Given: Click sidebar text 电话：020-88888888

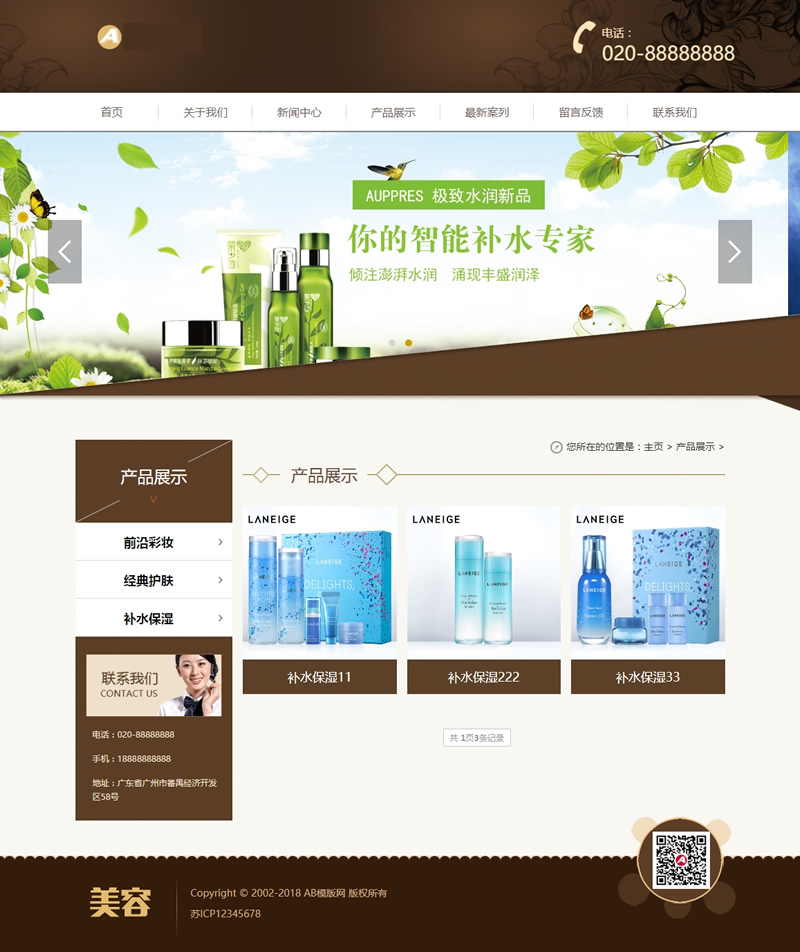Looking at the screenshot, I should pos(133,735).
